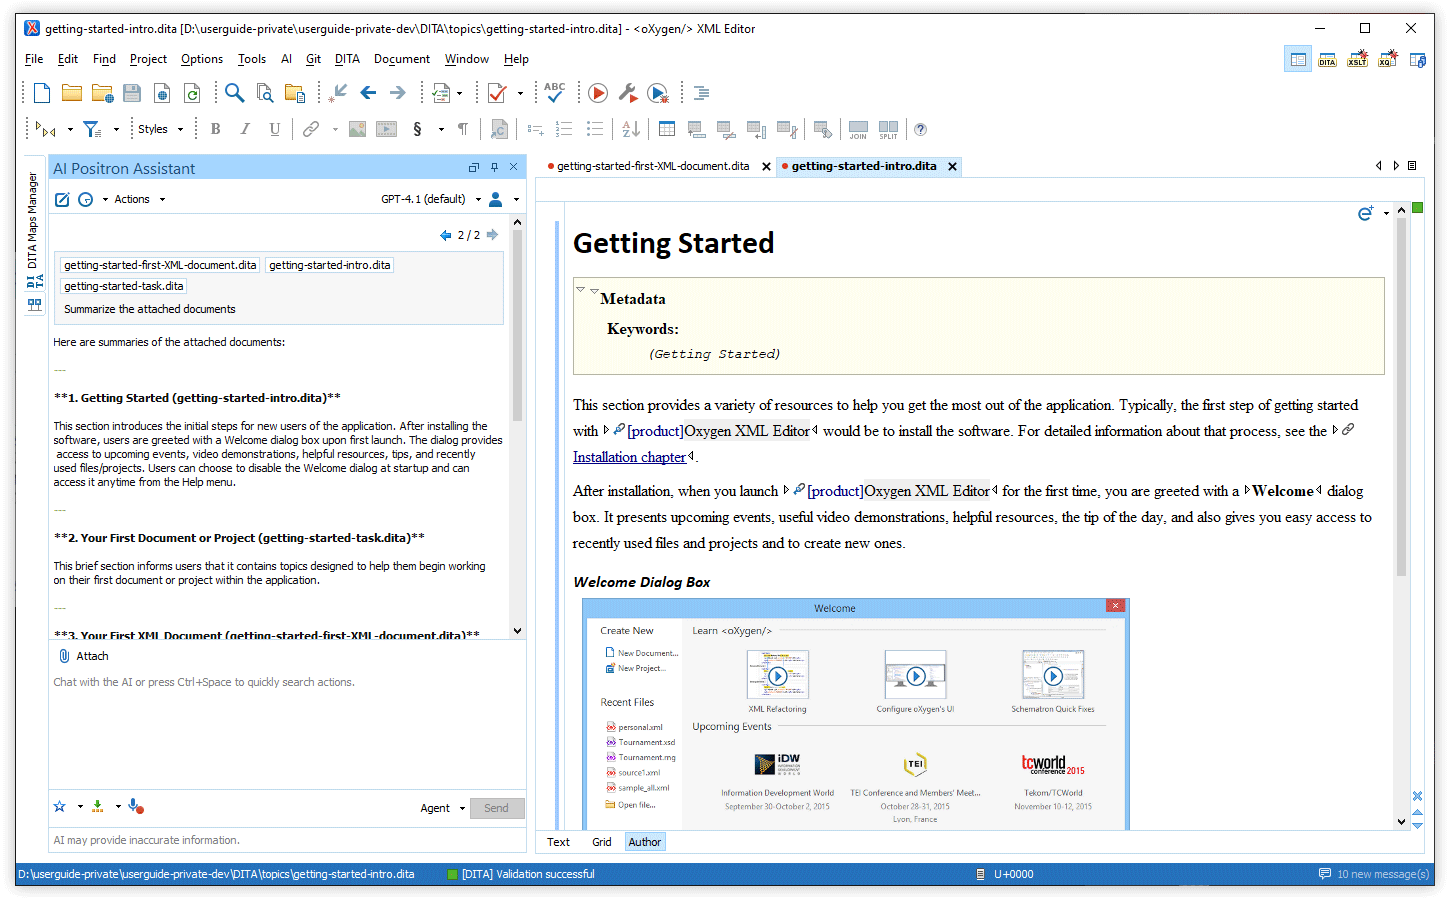The height and width of the screenshot is (900, 1450).
Task: Click the Send button
Action: click(497, 808)
